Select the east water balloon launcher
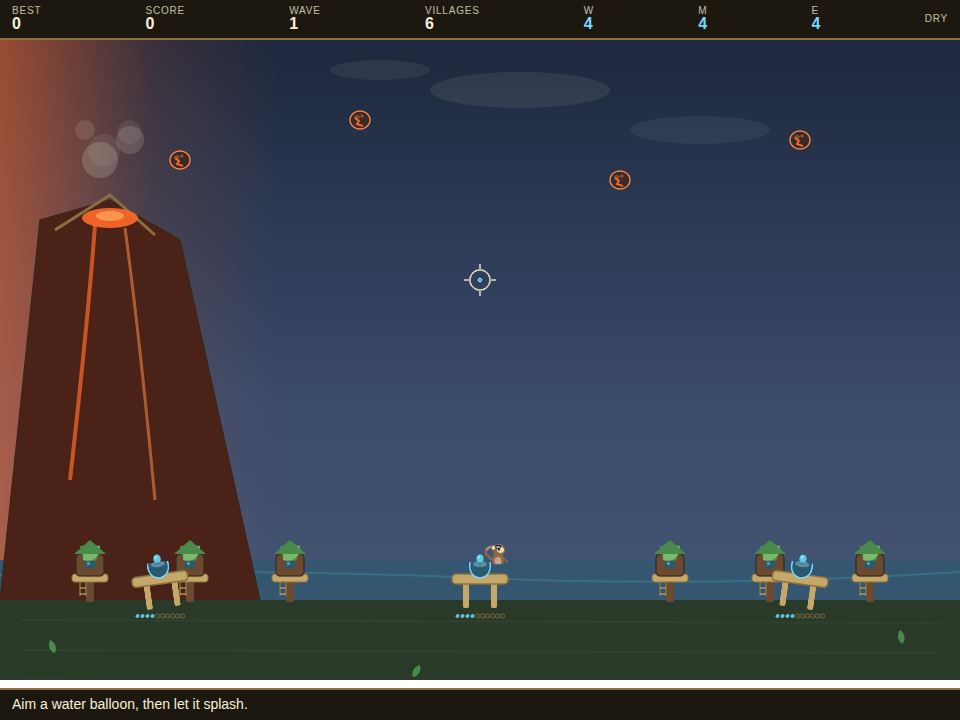The image size is (960, 720). click(x=800, y=580)
